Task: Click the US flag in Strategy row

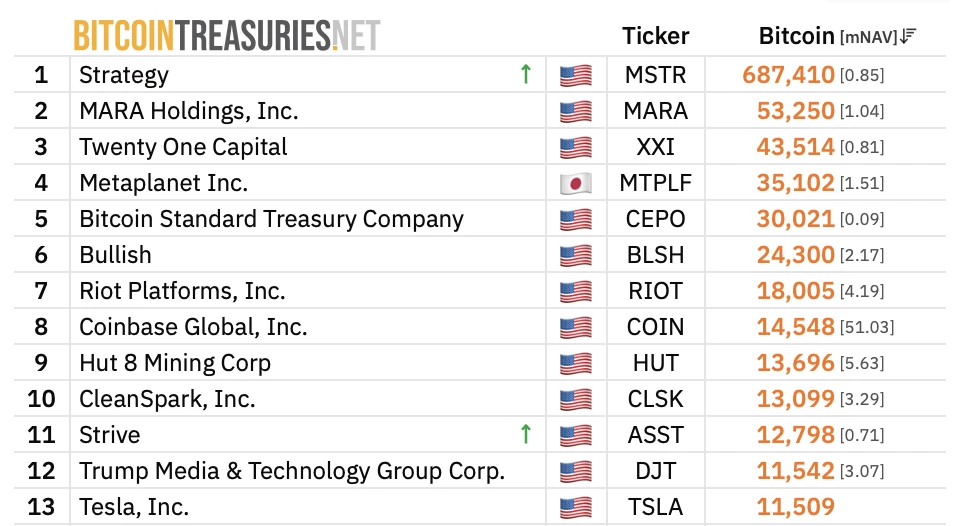Action: coord(576,75)
